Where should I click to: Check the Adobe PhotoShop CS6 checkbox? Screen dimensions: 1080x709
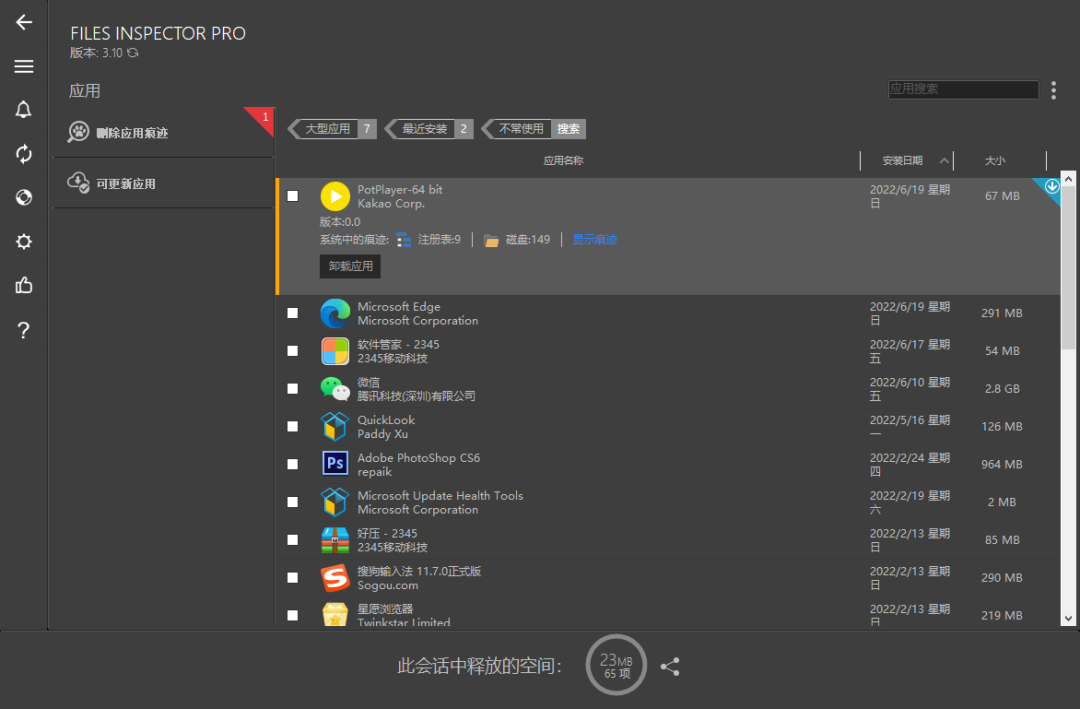pos(293,464)
